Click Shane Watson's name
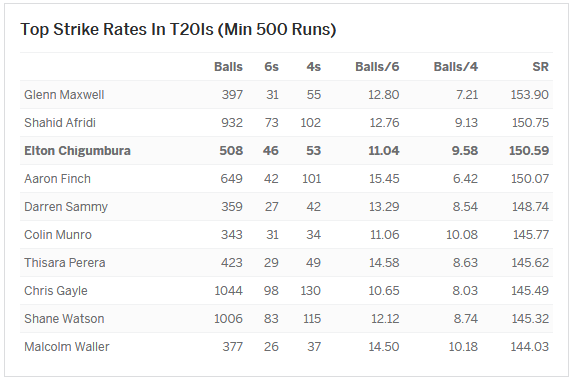 [x=64, y=319]
